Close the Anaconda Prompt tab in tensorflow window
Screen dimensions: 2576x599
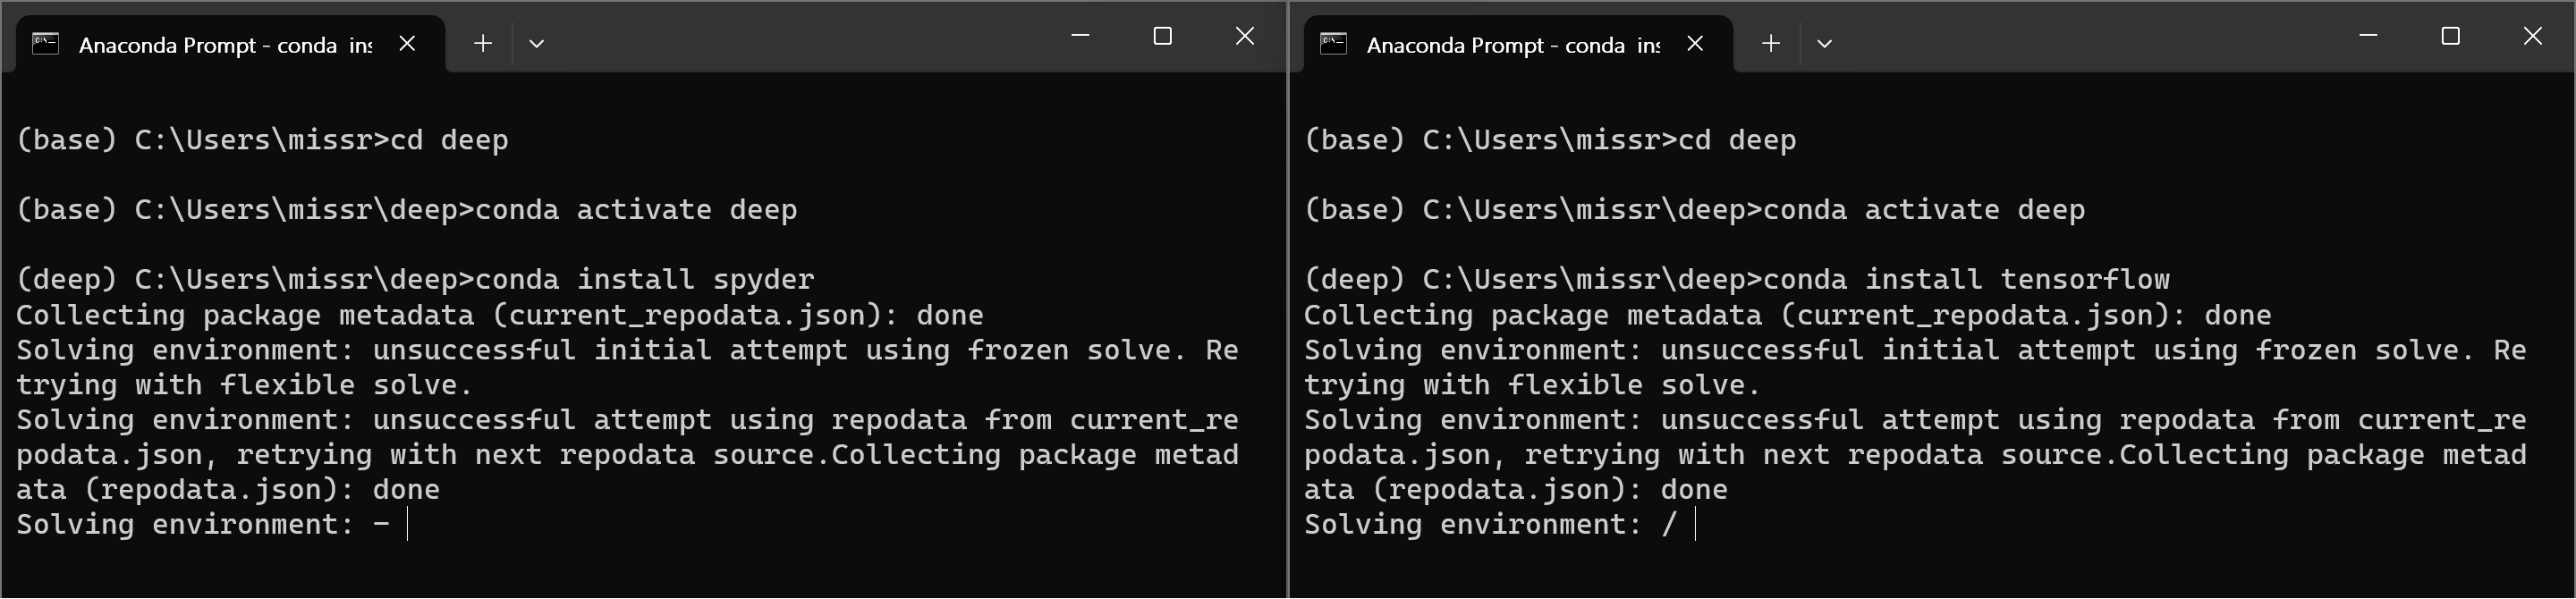click(1695, 43)
